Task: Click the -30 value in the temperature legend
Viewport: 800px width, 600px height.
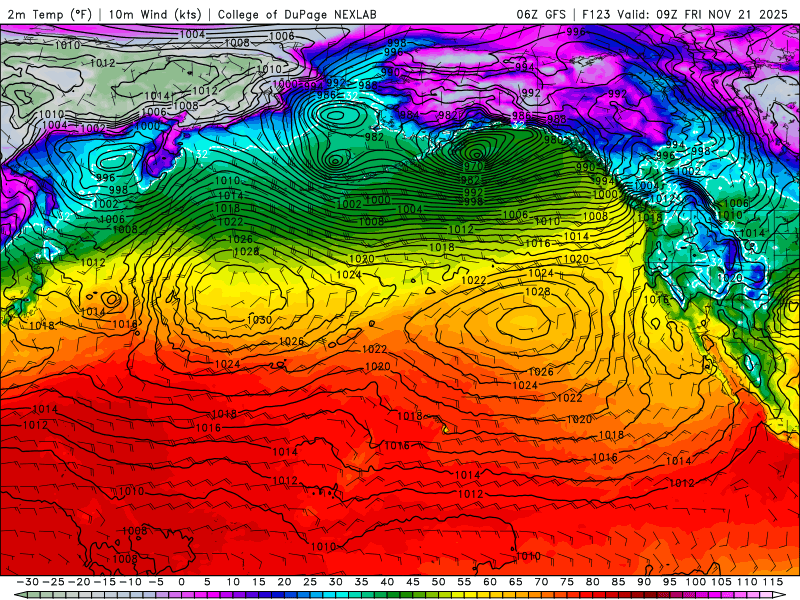Action: (x=28, y=582)
